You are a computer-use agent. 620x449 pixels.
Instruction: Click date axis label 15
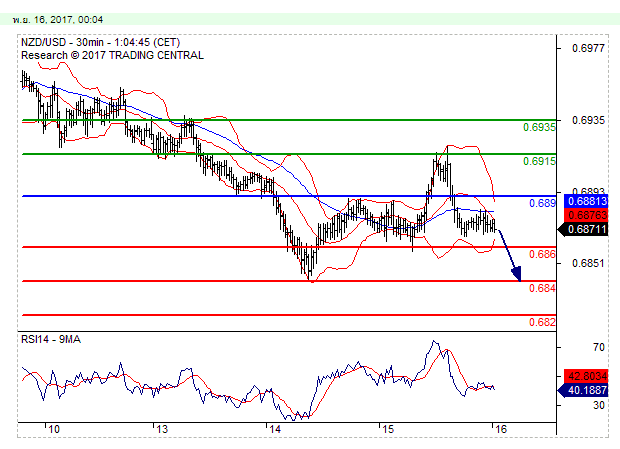click(x=388, y=429)
